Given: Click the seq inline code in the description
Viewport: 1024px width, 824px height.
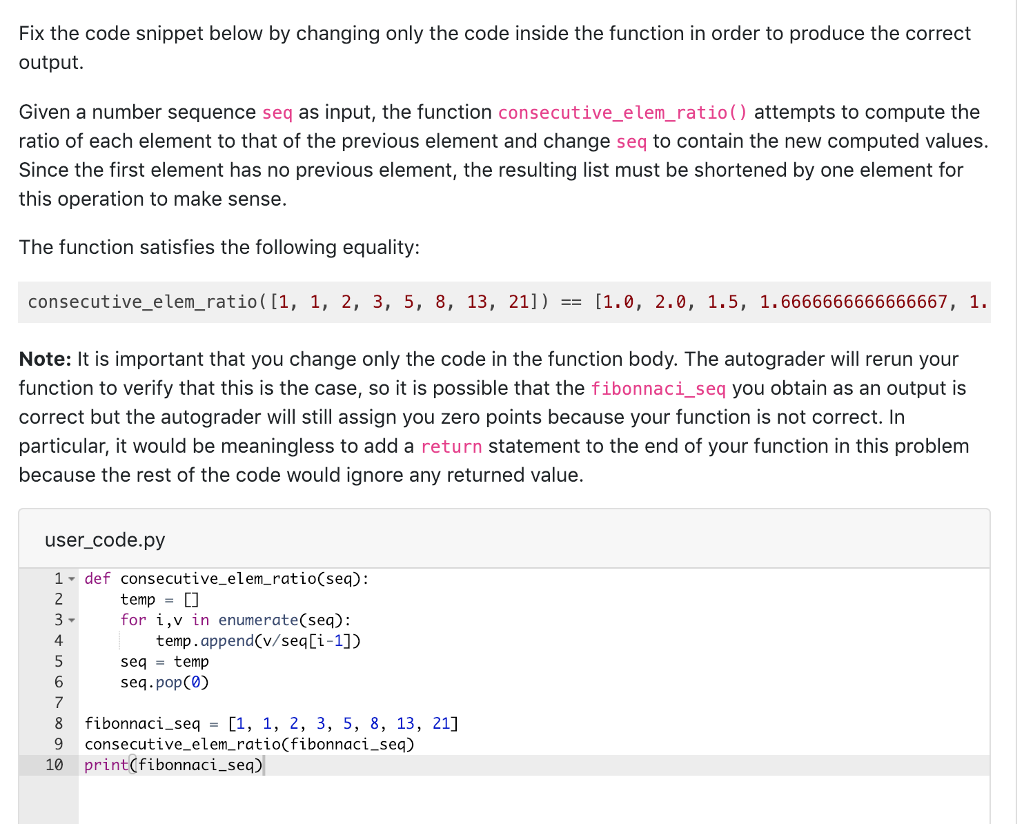Looking at the screenshot, I should (x=277, y=112).
